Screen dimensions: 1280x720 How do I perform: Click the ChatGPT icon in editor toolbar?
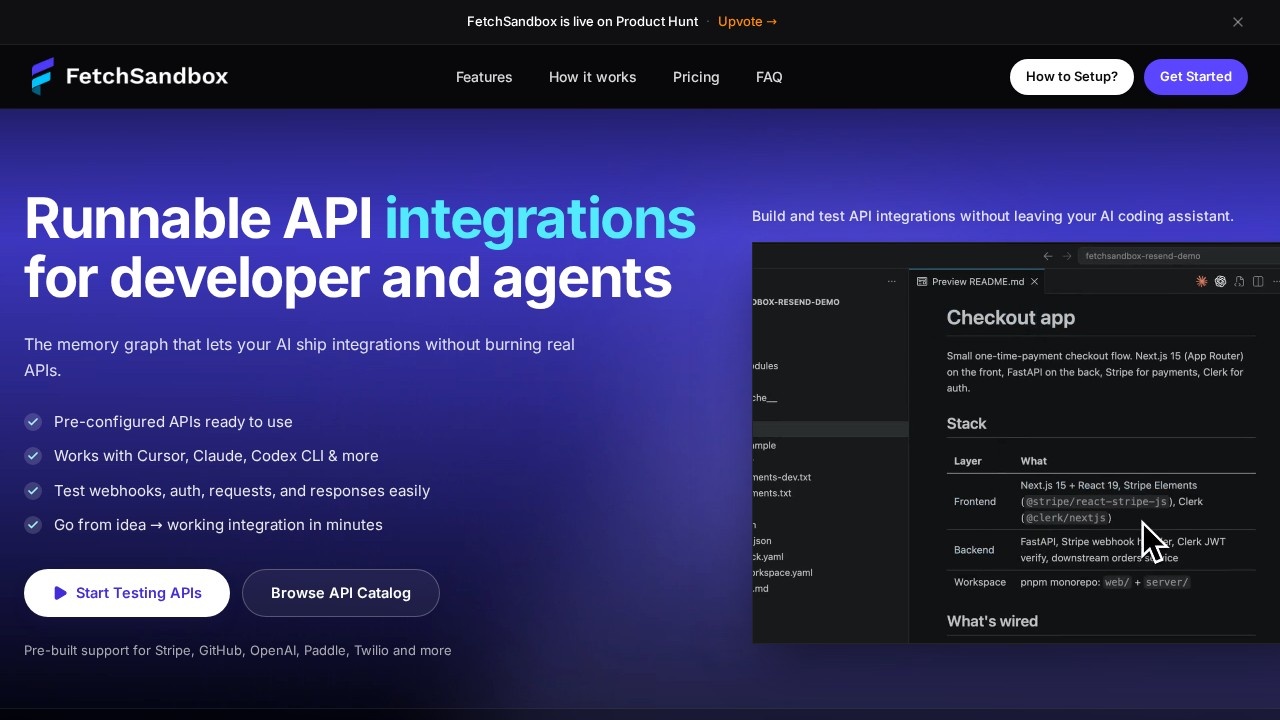pos(1220,282)
